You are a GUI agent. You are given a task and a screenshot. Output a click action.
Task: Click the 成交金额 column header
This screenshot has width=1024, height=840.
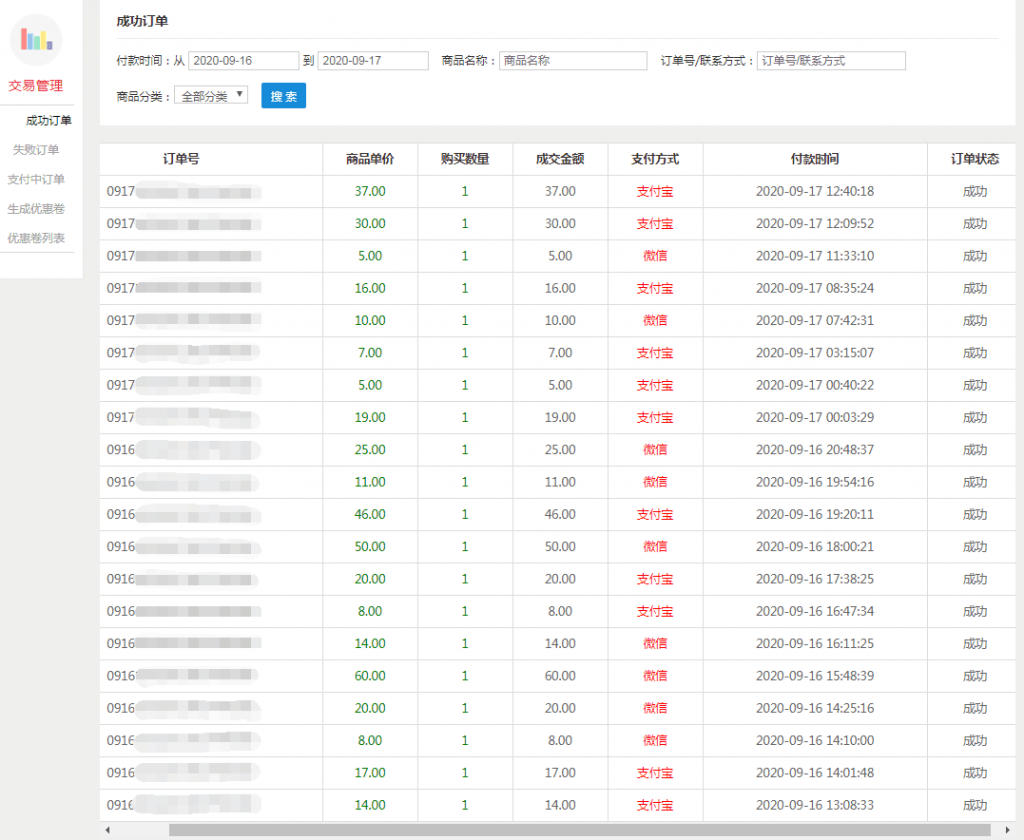pos(560,159)
